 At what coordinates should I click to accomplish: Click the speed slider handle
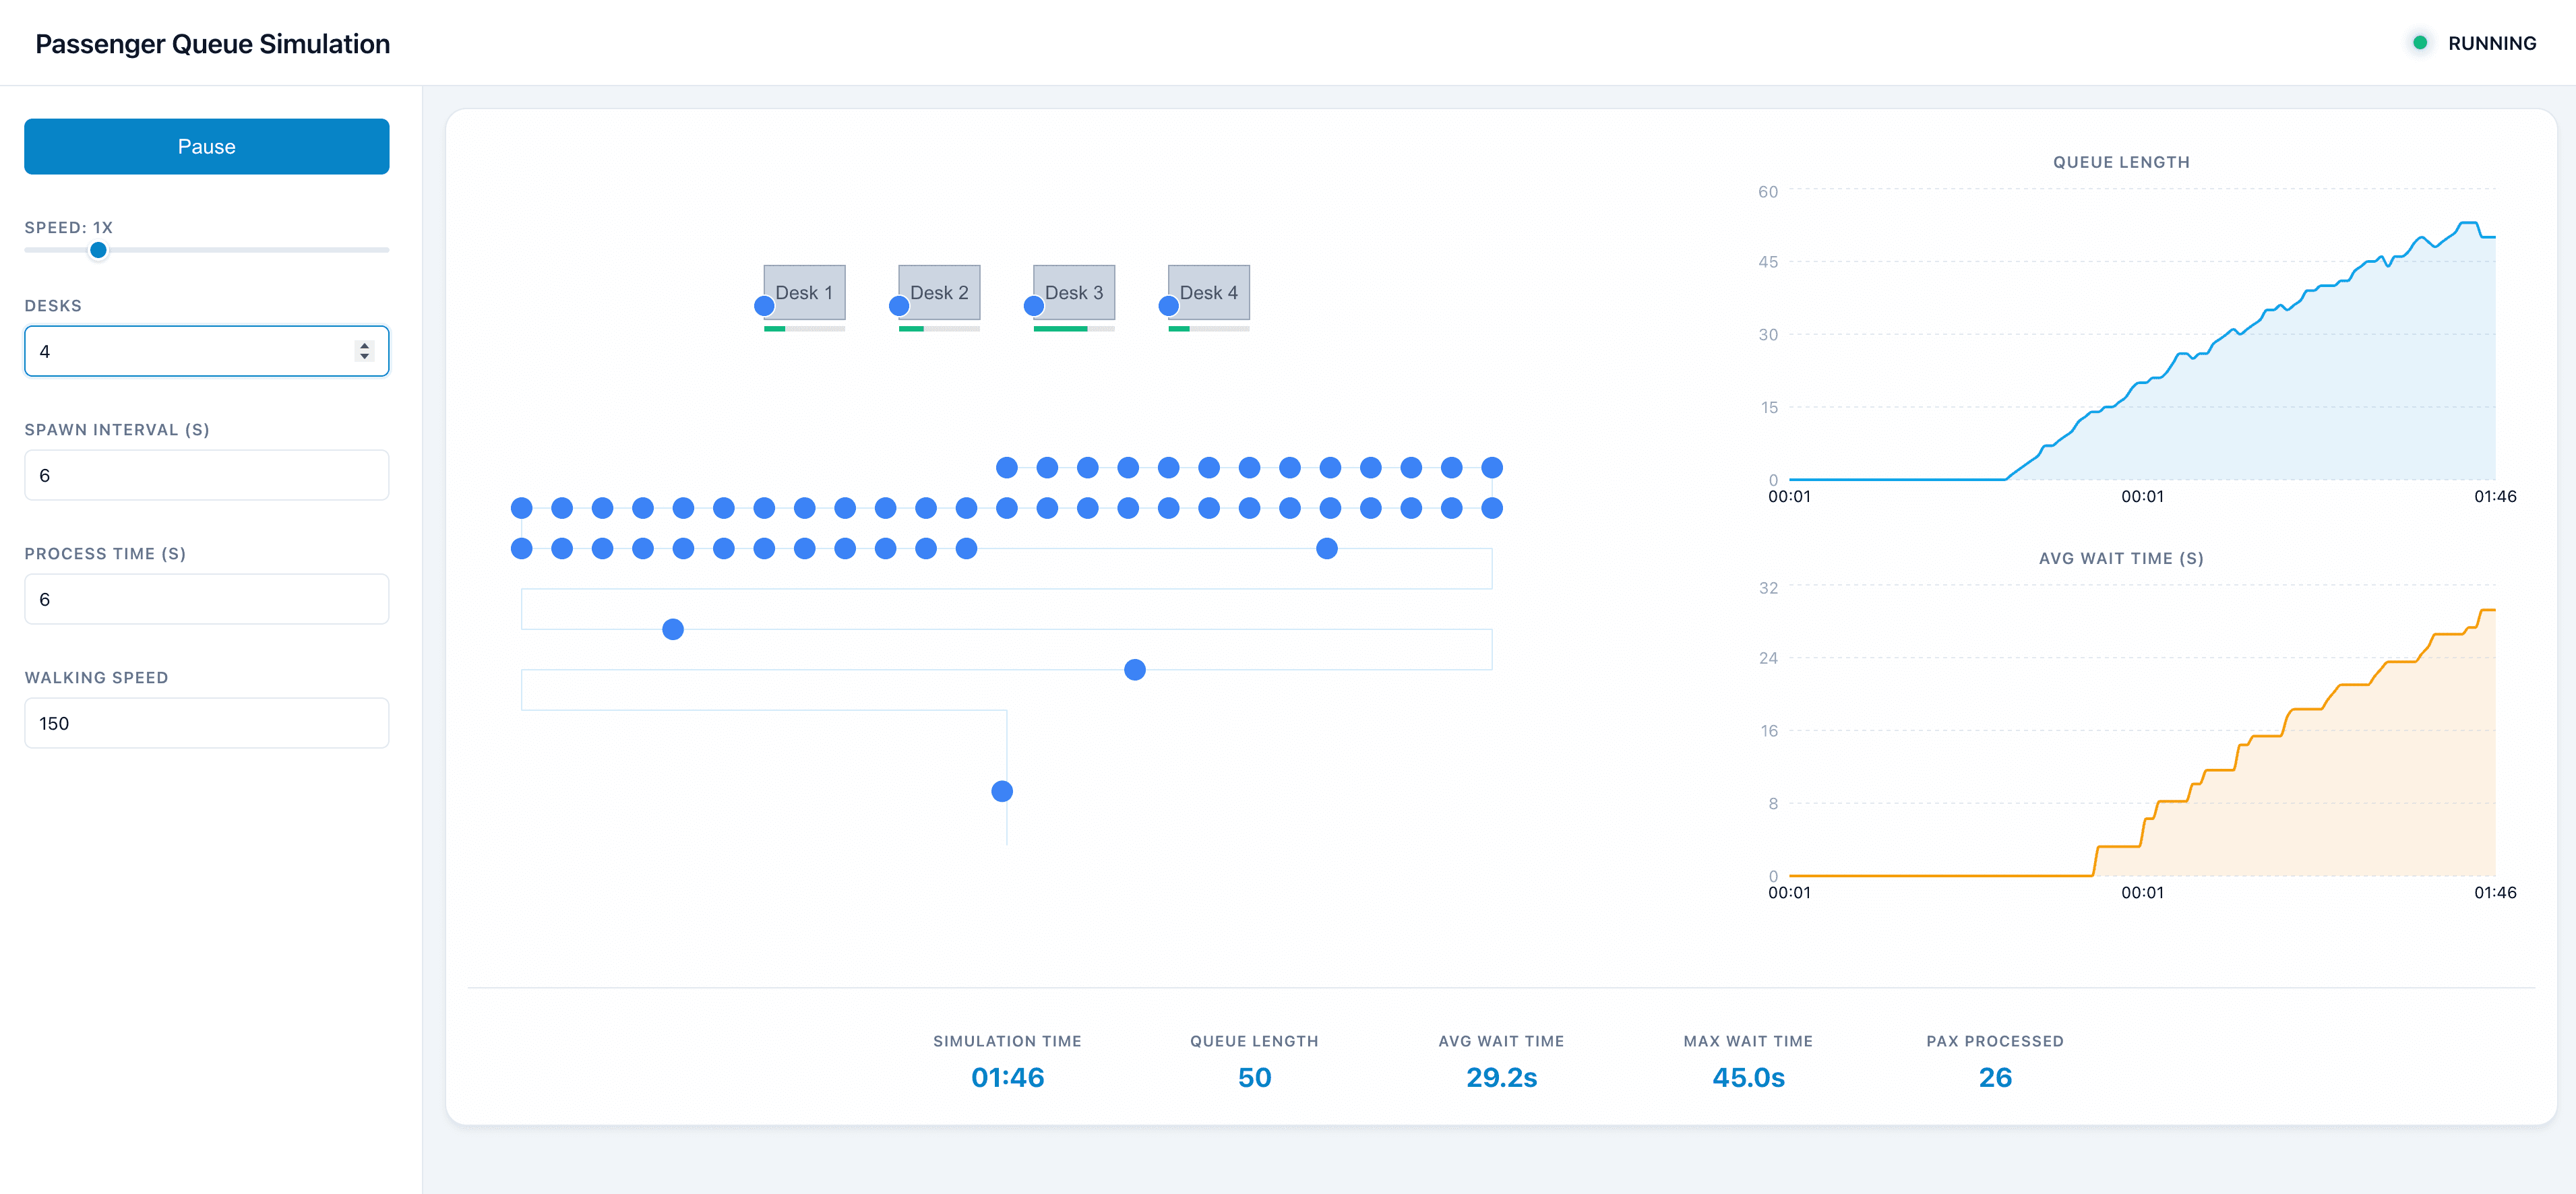pyautogui.click(x=98, y=250)
